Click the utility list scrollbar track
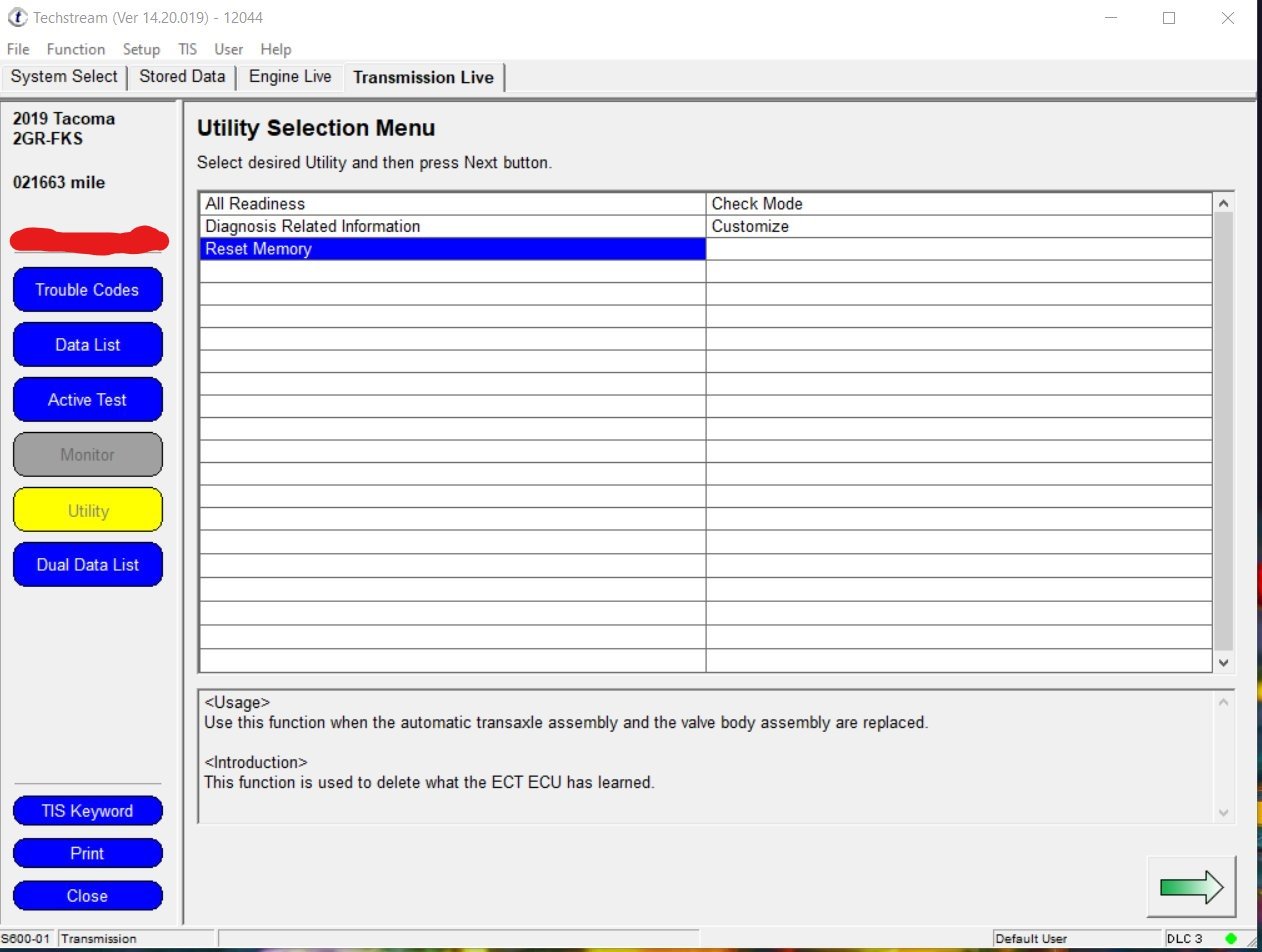 pos(1224,432)
